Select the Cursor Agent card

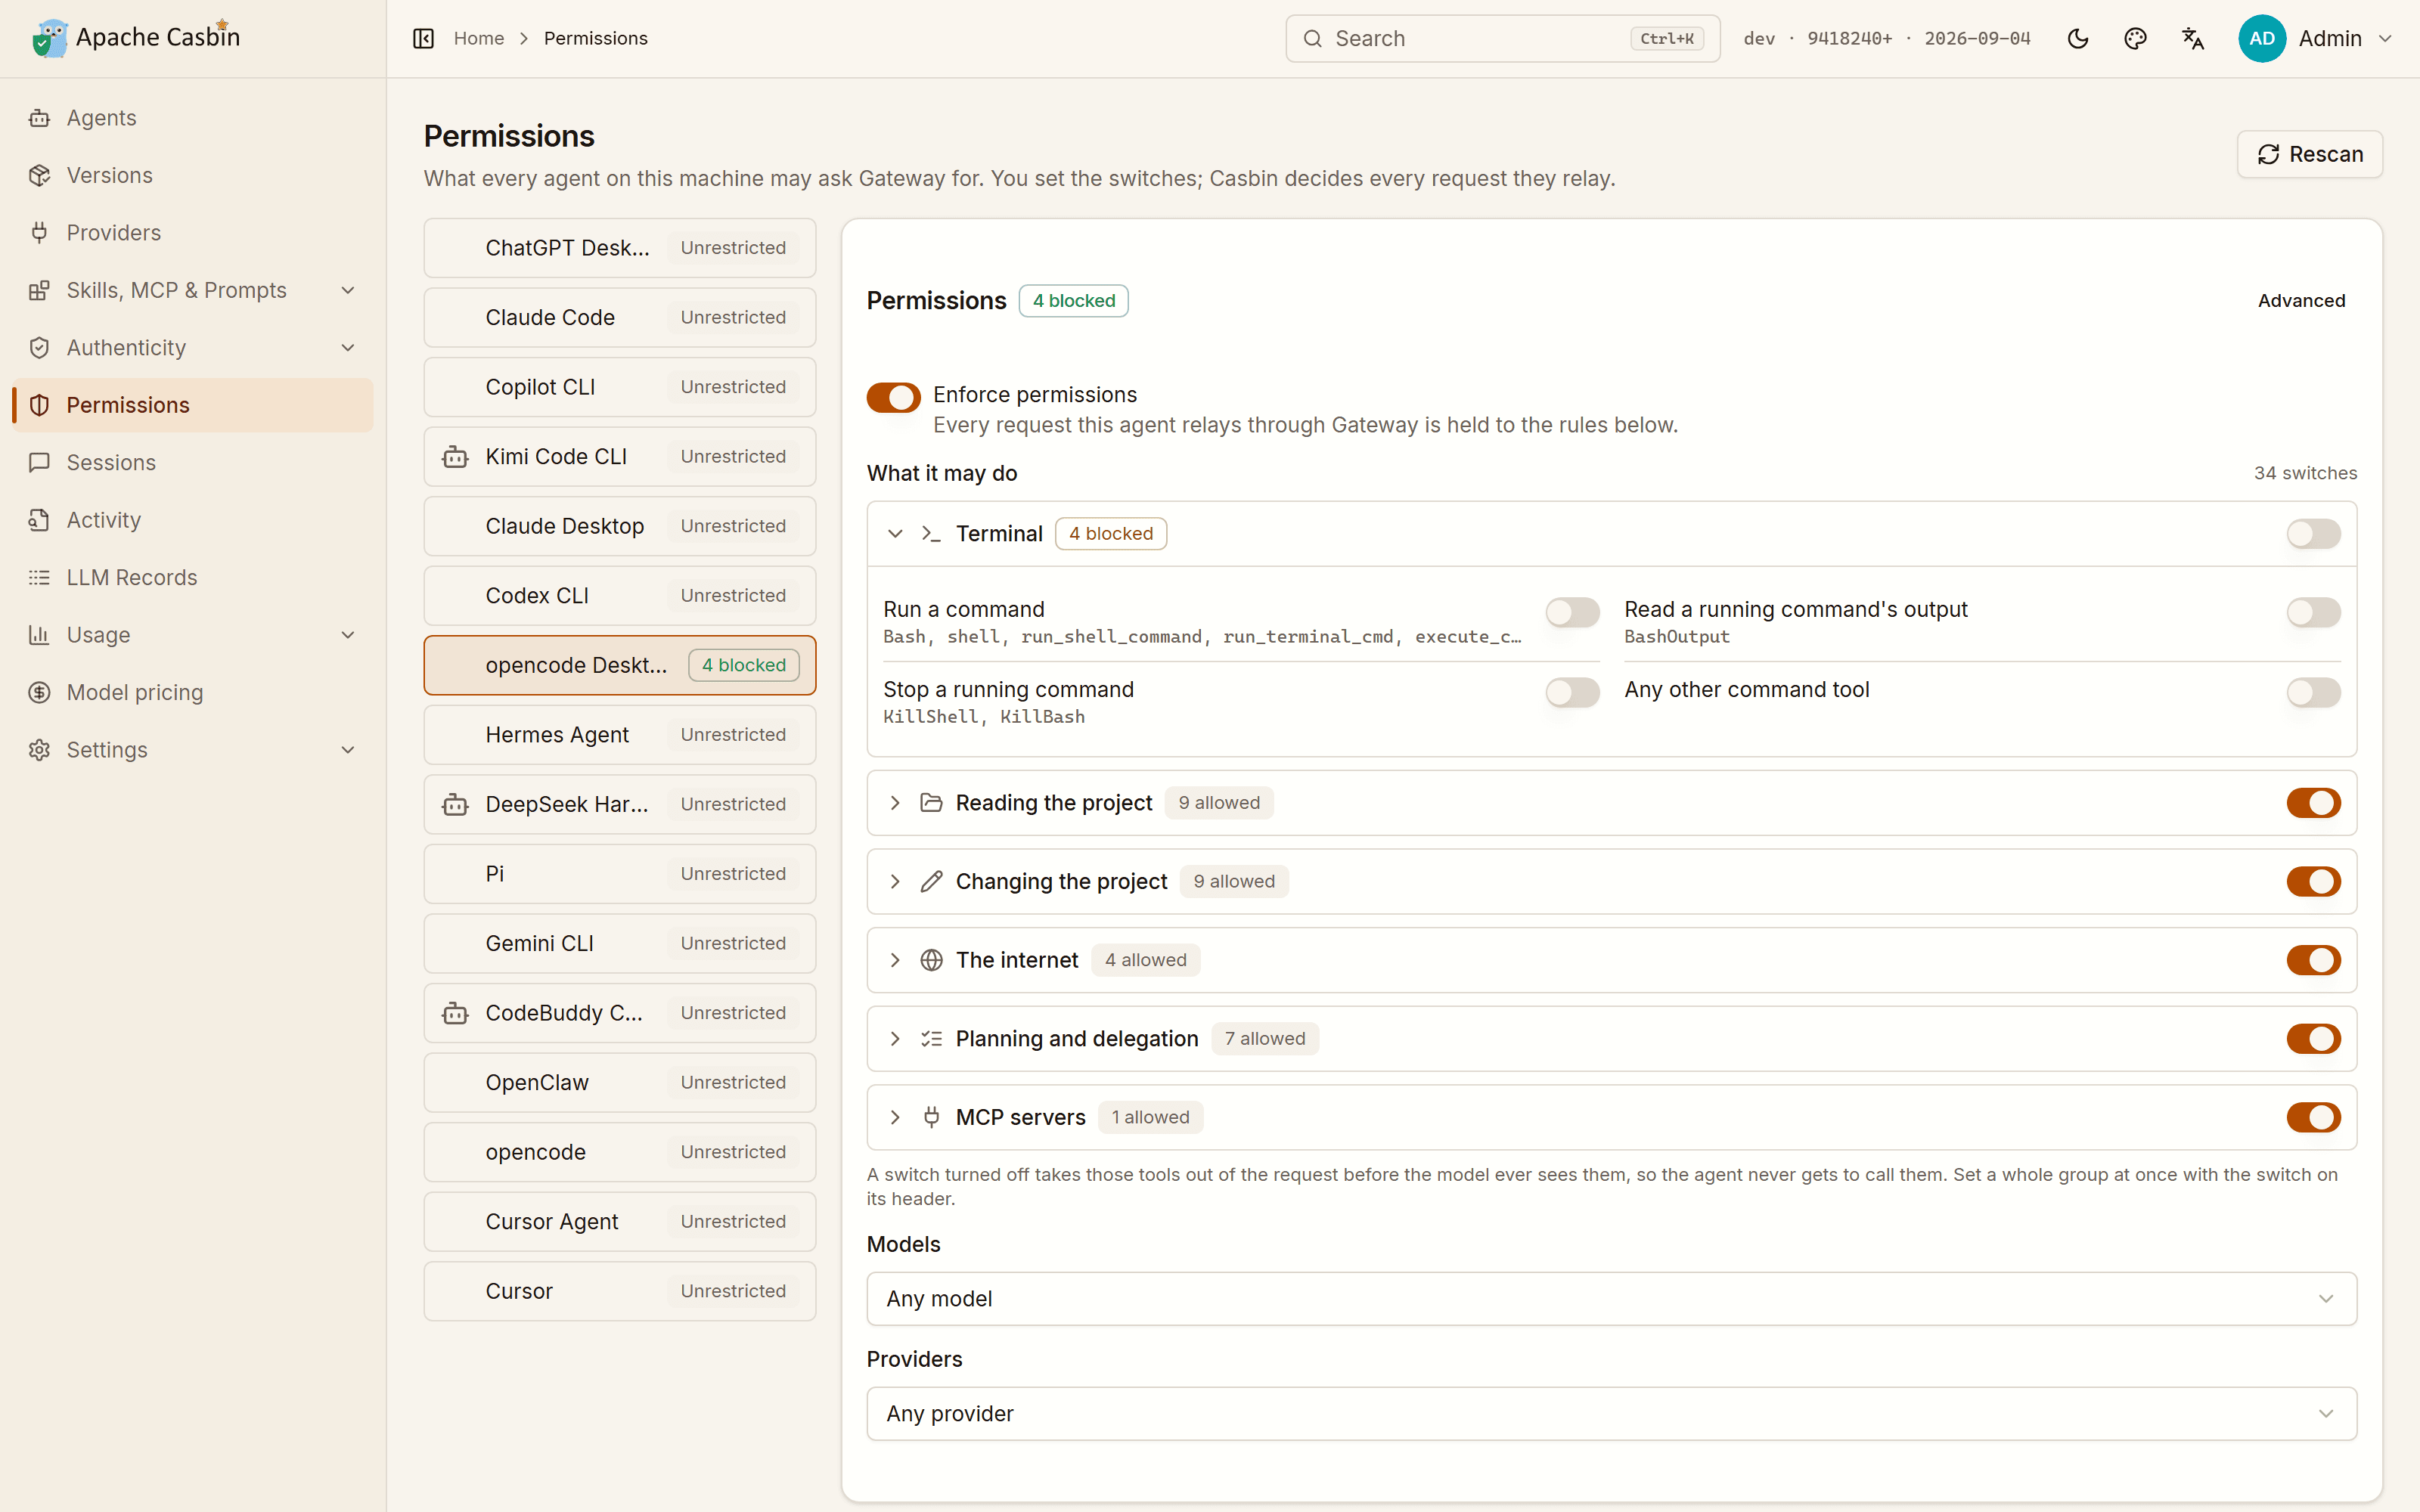620,1222
